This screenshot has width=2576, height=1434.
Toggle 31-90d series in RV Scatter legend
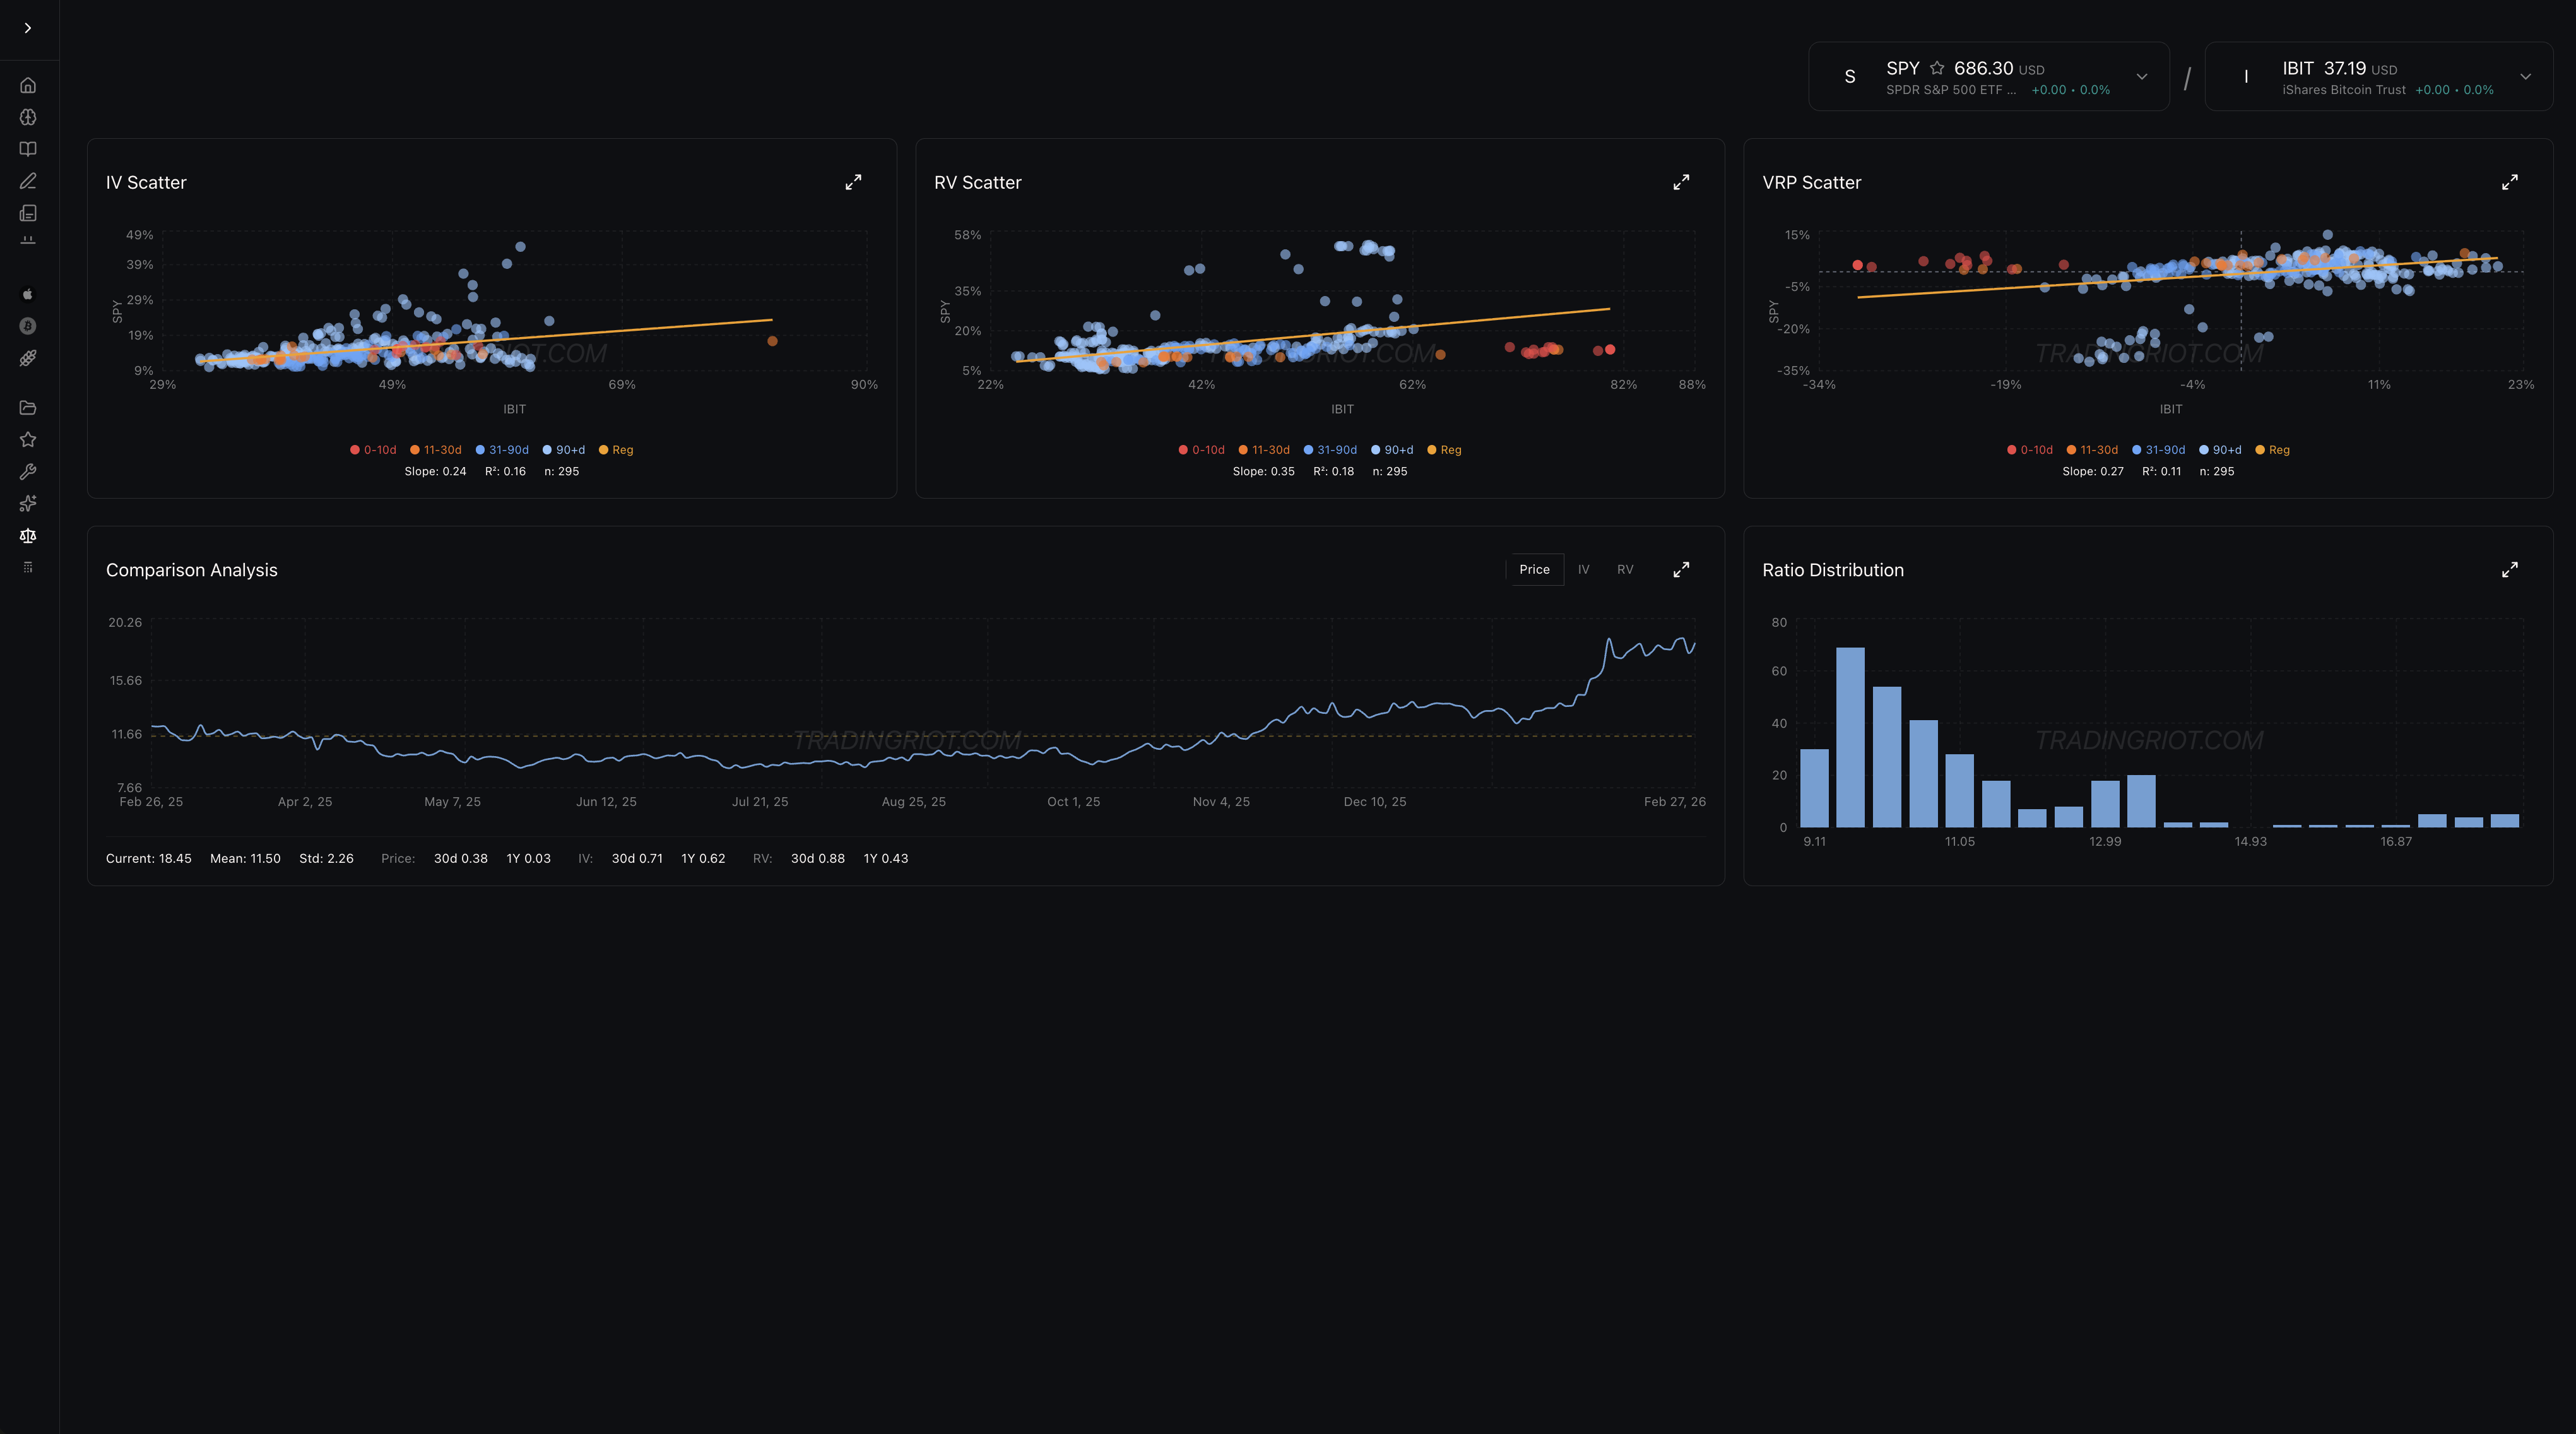[1330, 450]
